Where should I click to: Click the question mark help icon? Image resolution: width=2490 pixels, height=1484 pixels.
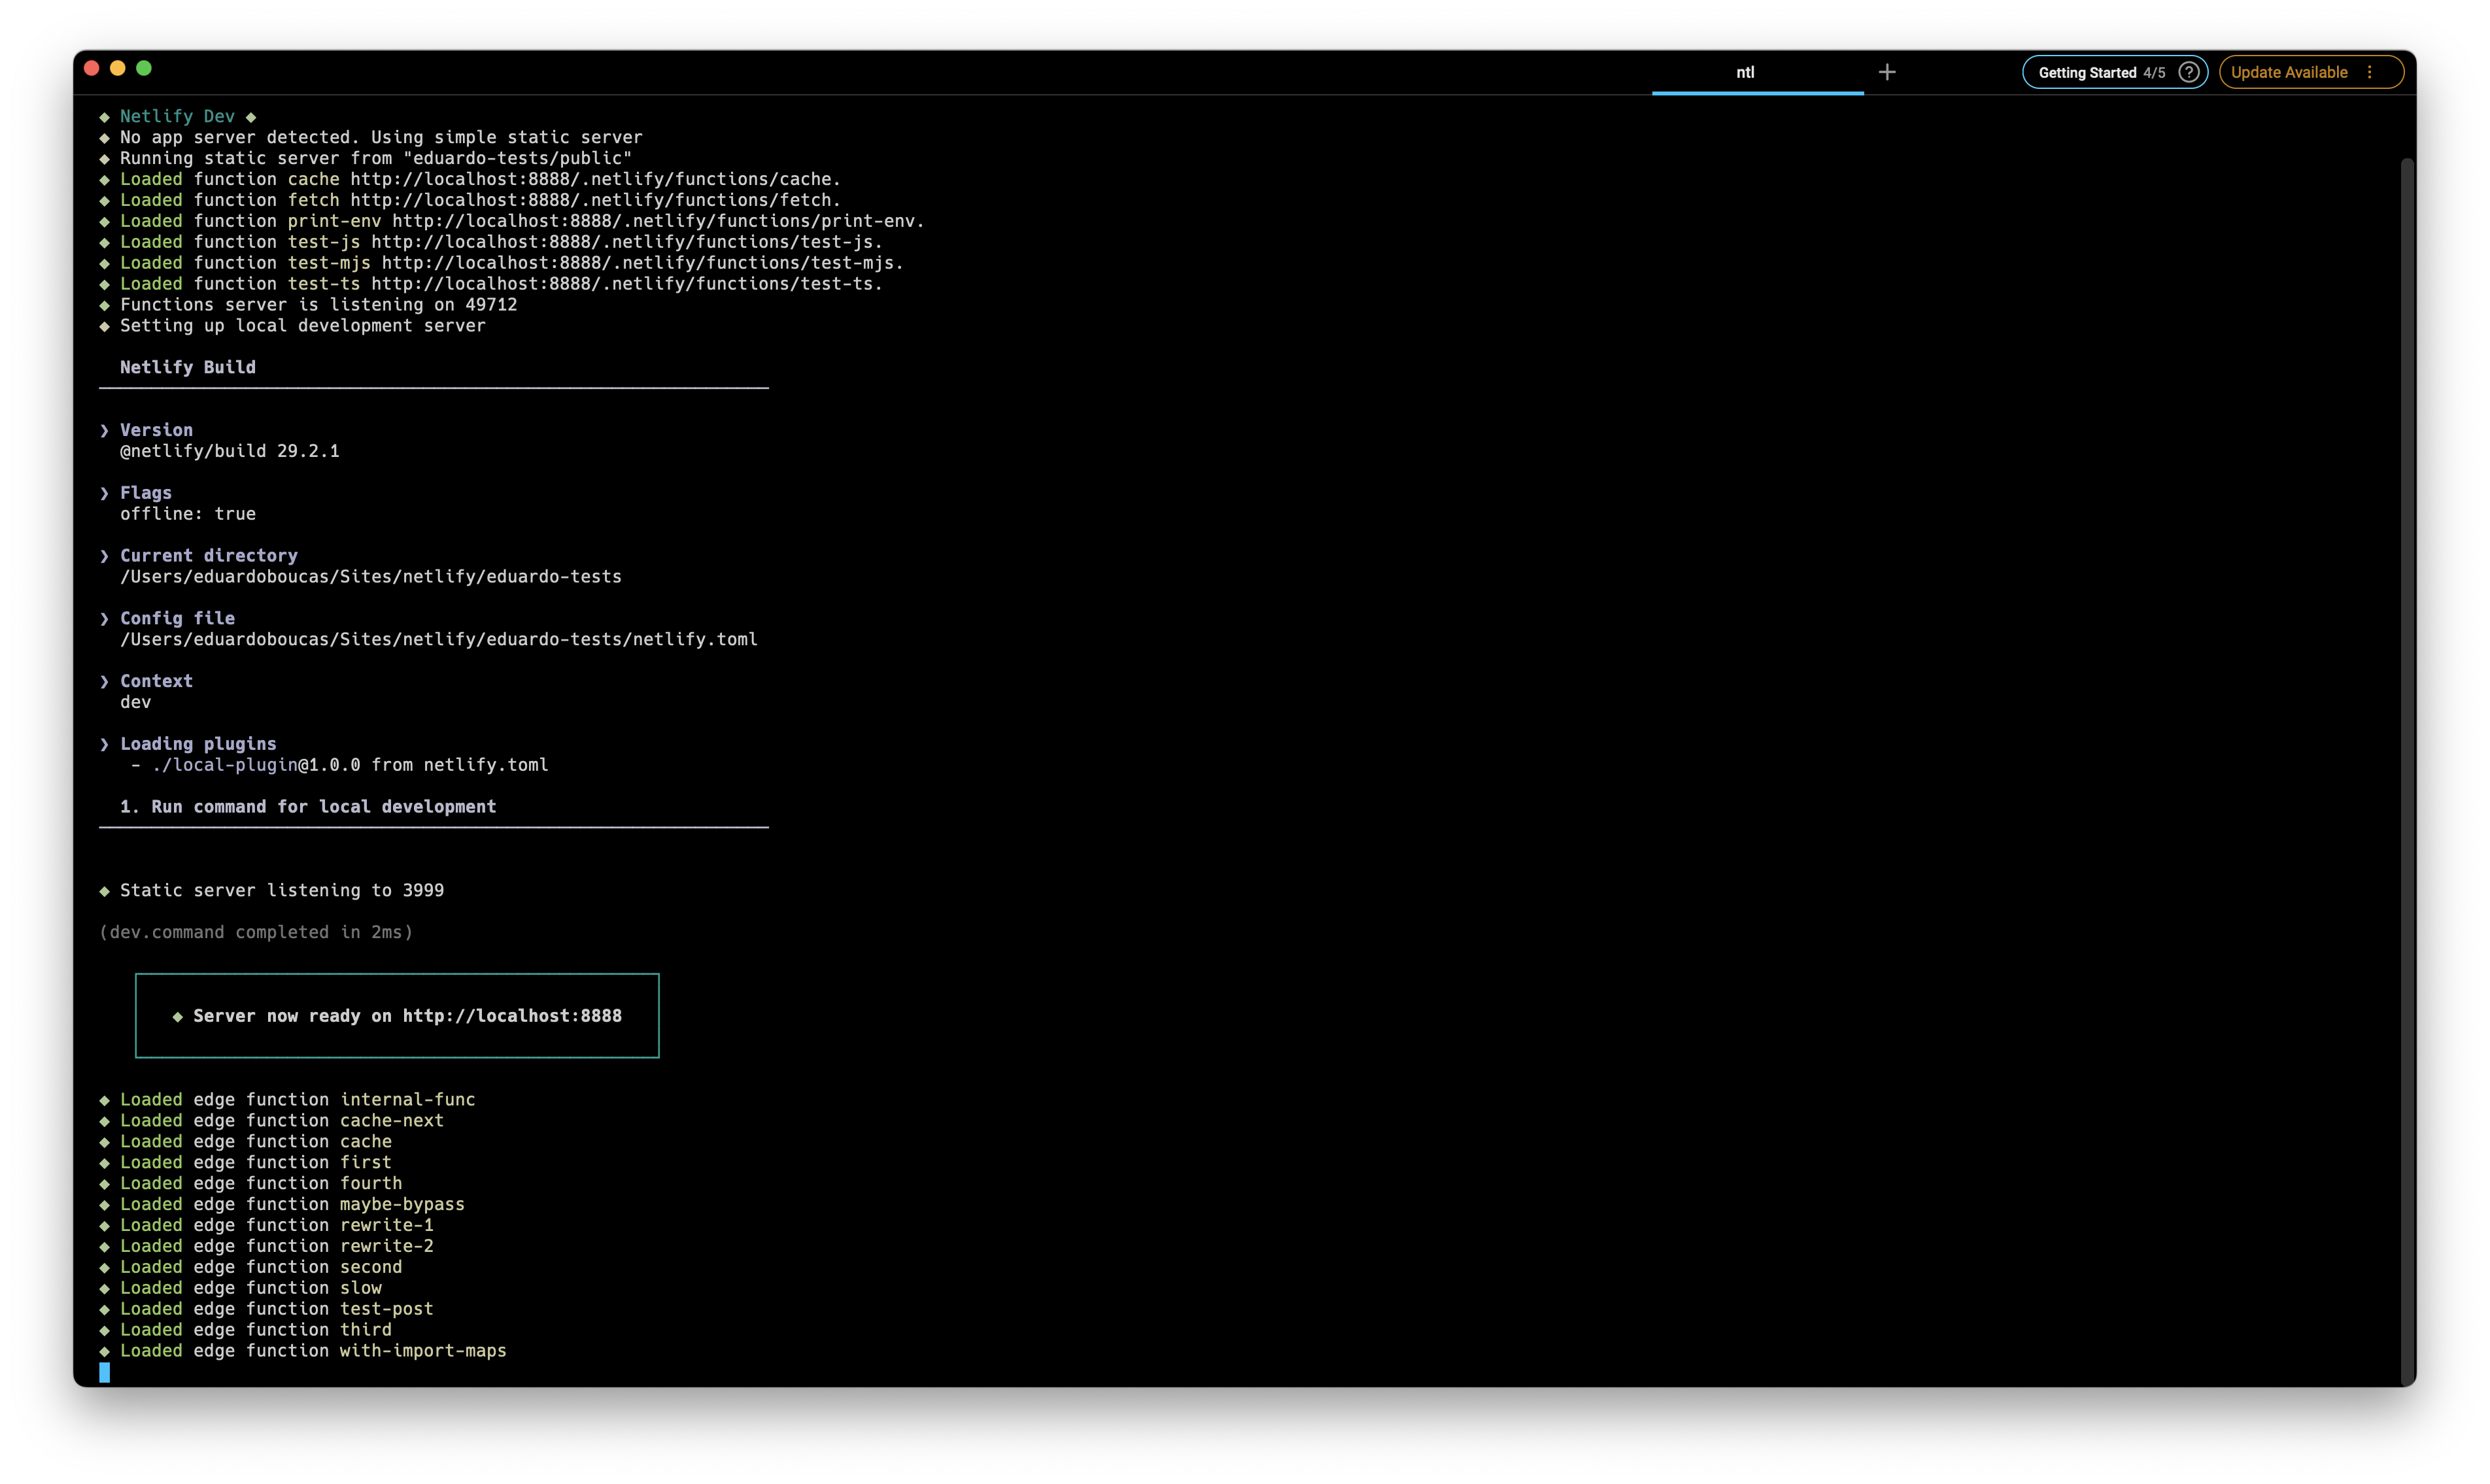tap(2189, 72)
